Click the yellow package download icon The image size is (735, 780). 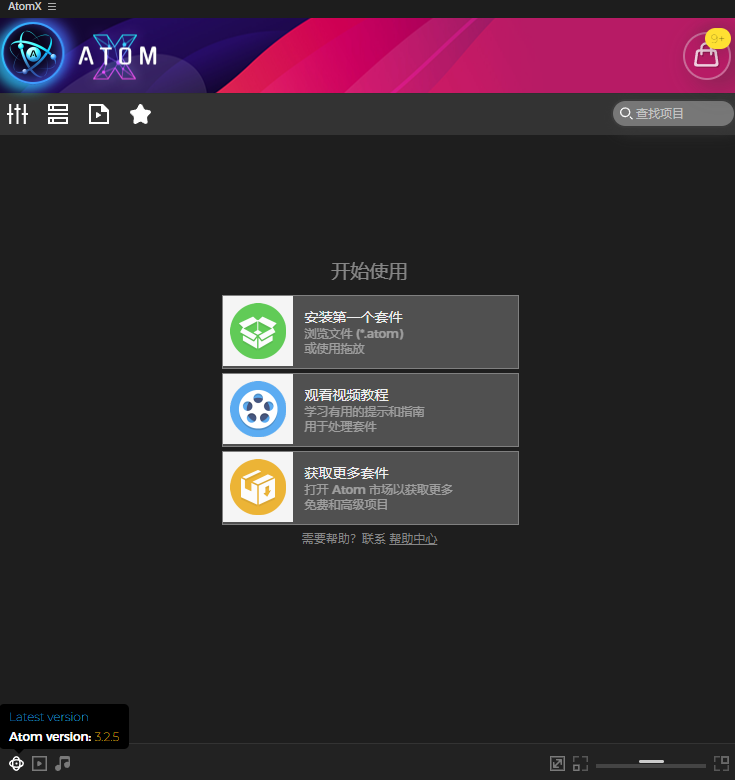(258, 487)
